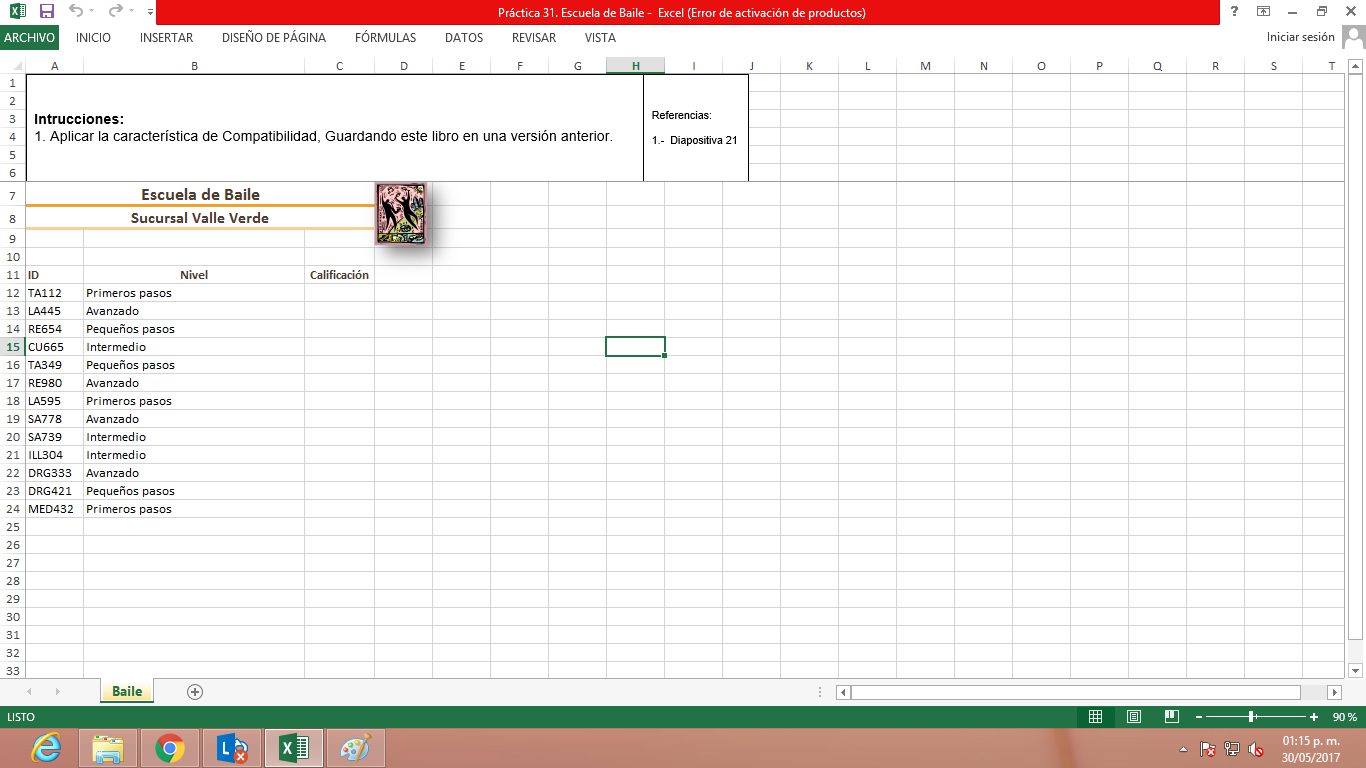Open Google Chrome from the taskbar
Viewport: 1366px width, 768px height.
point(170,748)
